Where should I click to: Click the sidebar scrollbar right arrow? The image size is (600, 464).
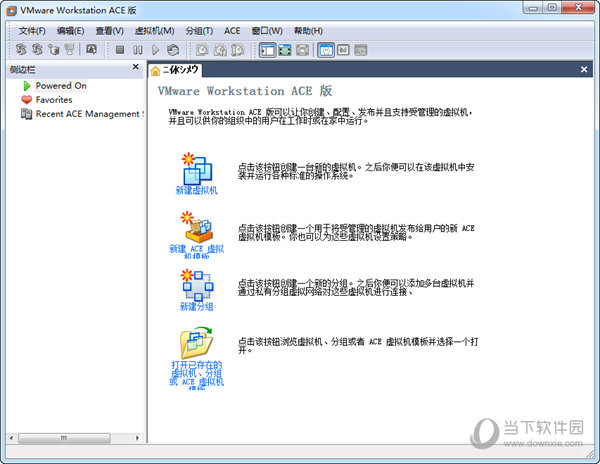(x=137, y=438)
